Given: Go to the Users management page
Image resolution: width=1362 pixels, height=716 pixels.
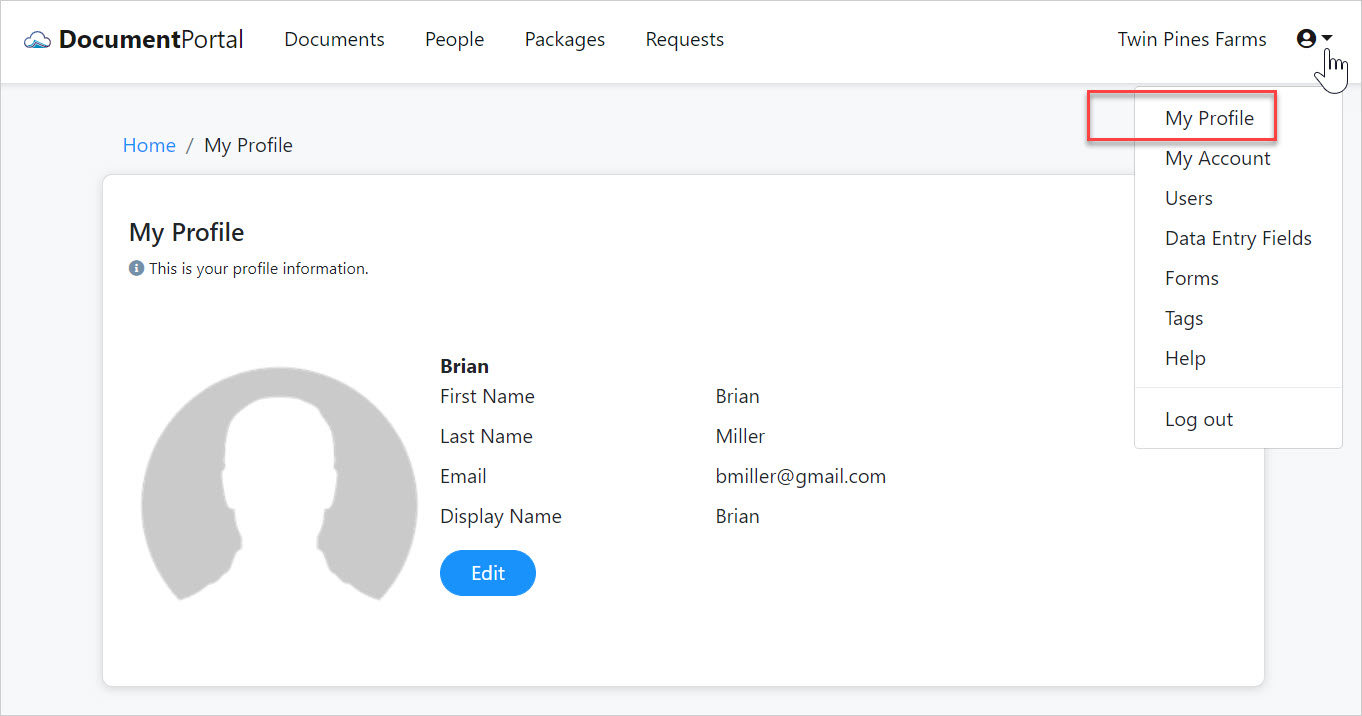Looking at the screenshot, I should (1188, 198).
